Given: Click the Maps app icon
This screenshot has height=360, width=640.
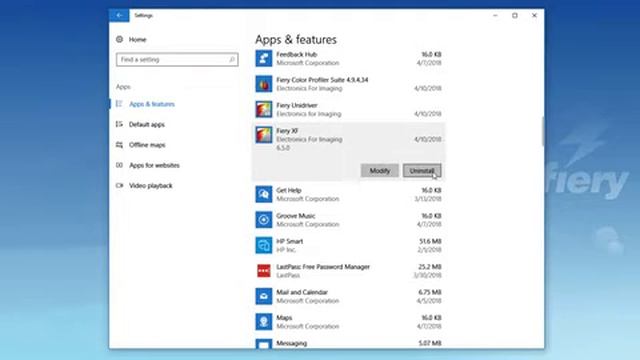Looking at the screenshot, I should point(264,322).
